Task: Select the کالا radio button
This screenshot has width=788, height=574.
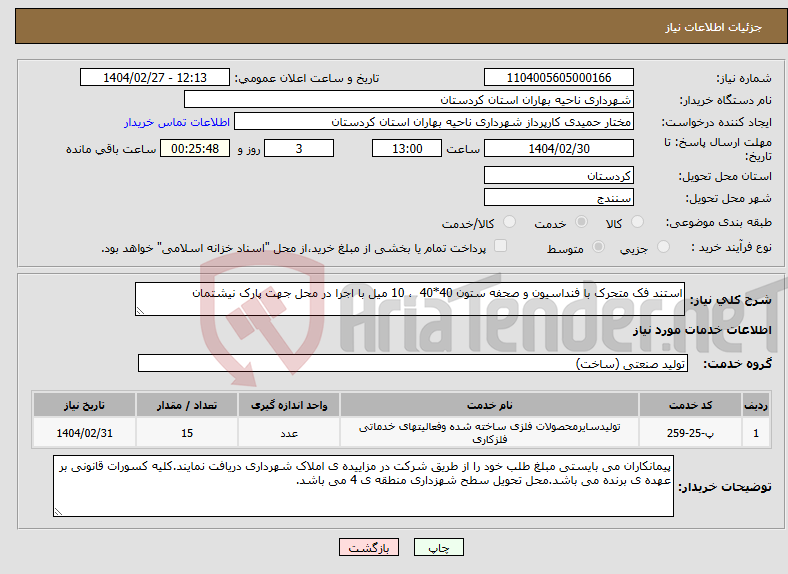Action: coord(637,222)
